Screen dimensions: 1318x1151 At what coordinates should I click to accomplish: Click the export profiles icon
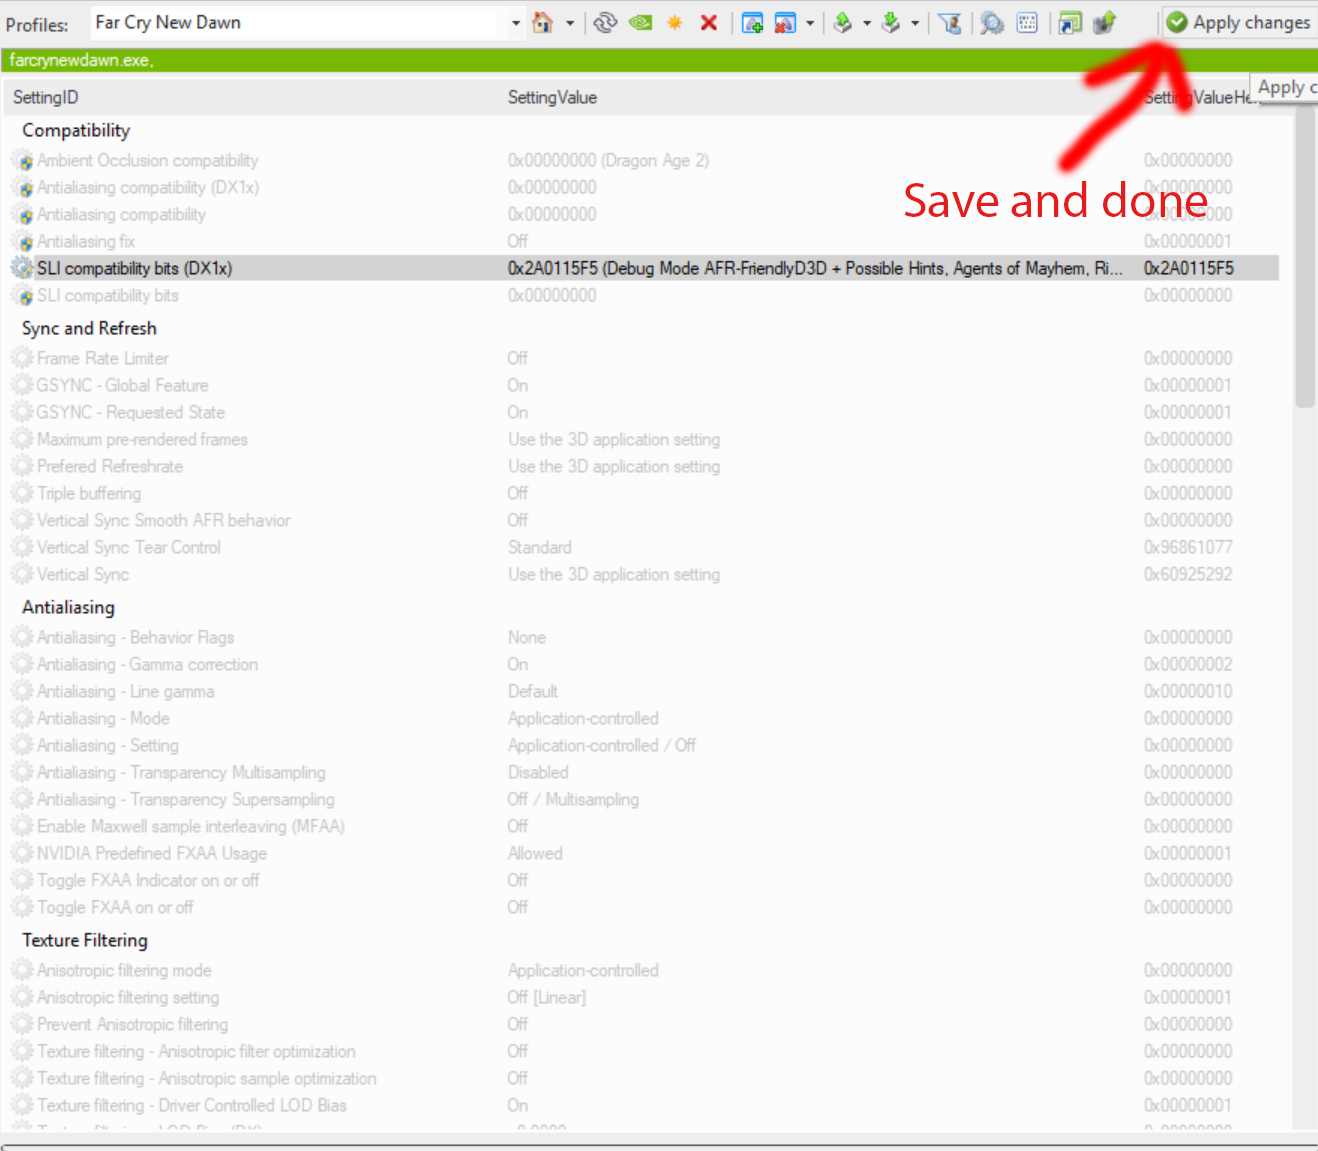point(843,22)
